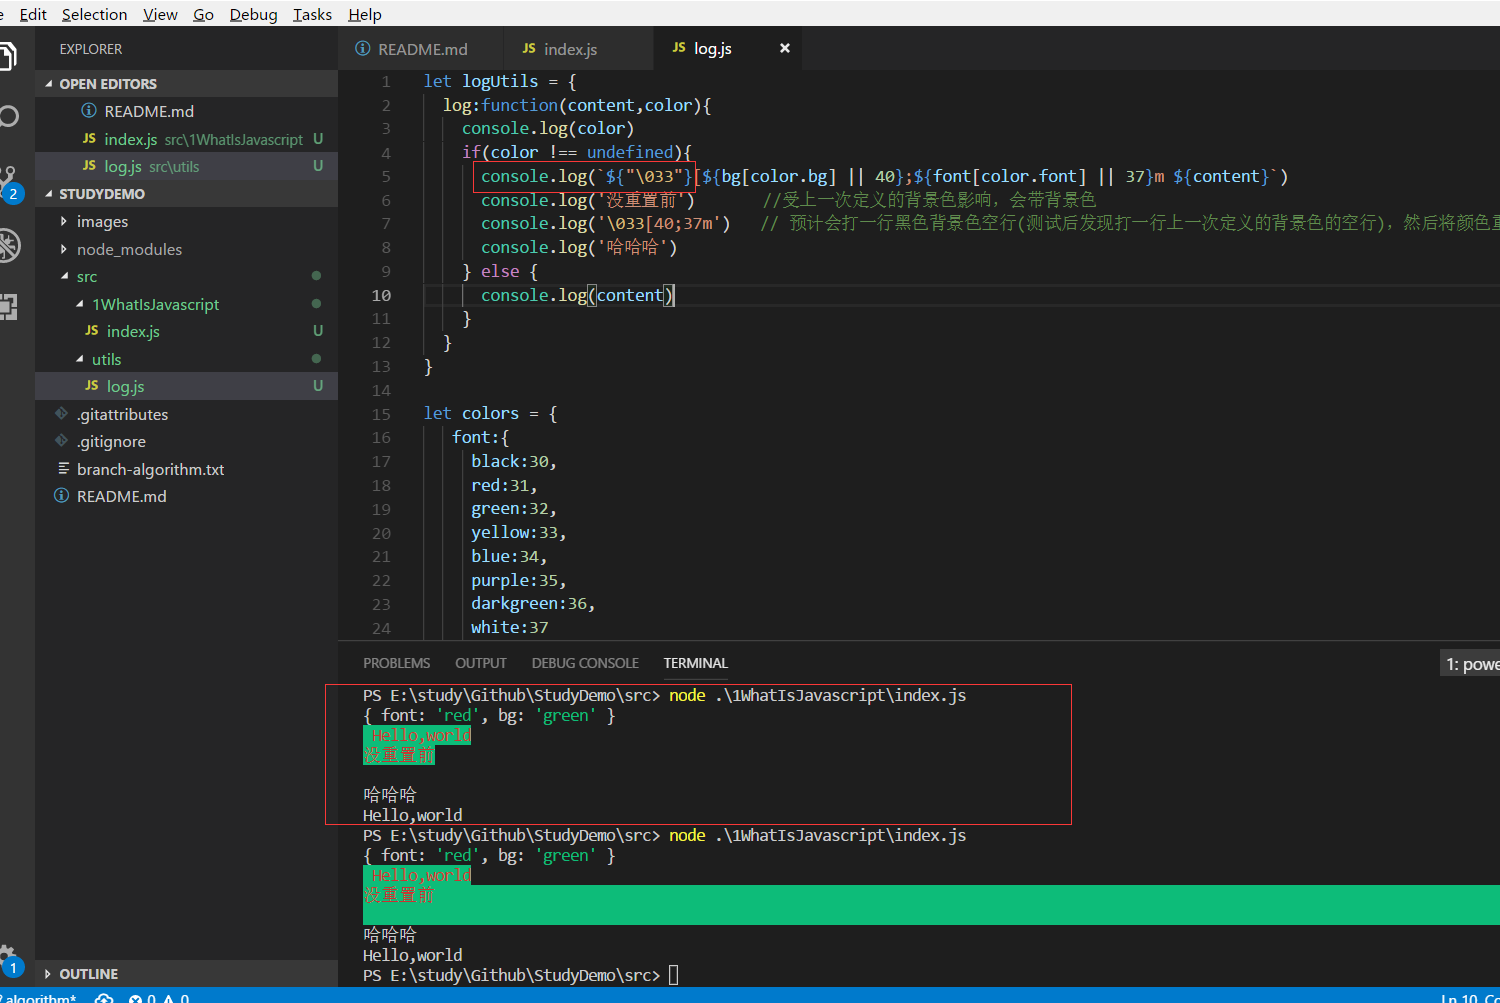Viewport: 1500px width, 1003px height.
Task: Click the JS icon on log.js tab
Action: (x=679, y=47)
